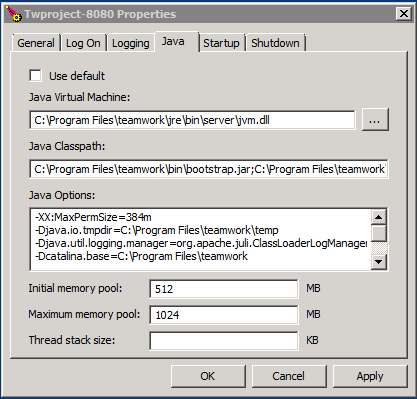417x399 pixels.
Task: Open the Log On tab
Action: (83, 43)
